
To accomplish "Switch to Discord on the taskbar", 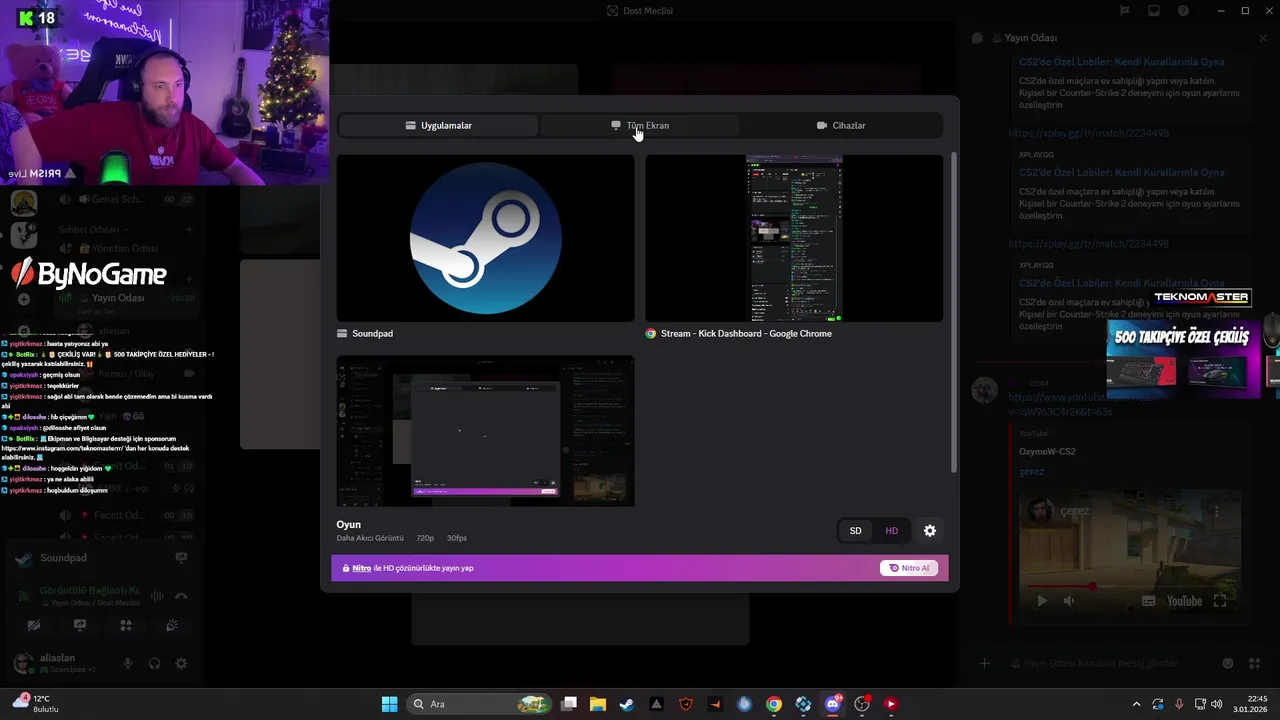I will (x=832, y=704).
